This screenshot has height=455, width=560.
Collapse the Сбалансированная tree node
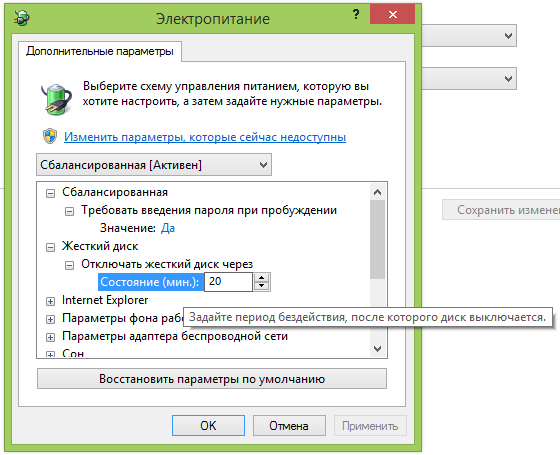point(50,194)
